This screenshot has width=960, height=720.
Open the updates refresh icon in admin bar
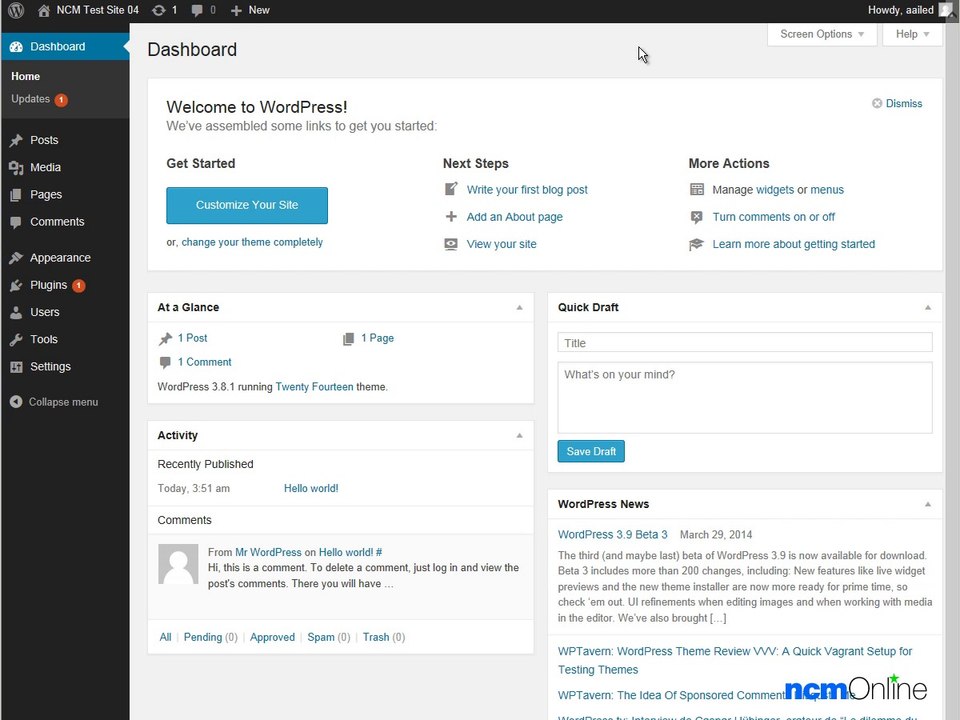(x=159, y=10)
